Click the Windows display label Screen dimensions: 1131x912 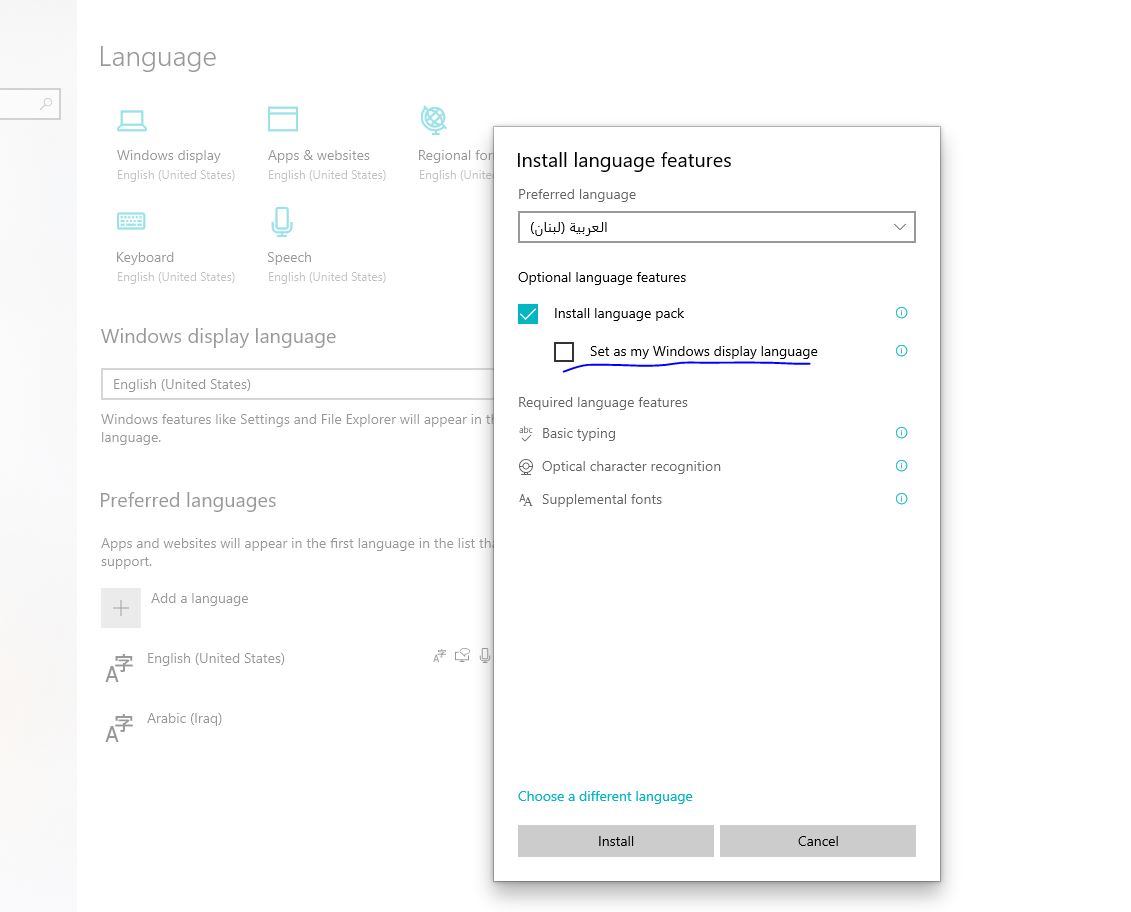(169, 155)
